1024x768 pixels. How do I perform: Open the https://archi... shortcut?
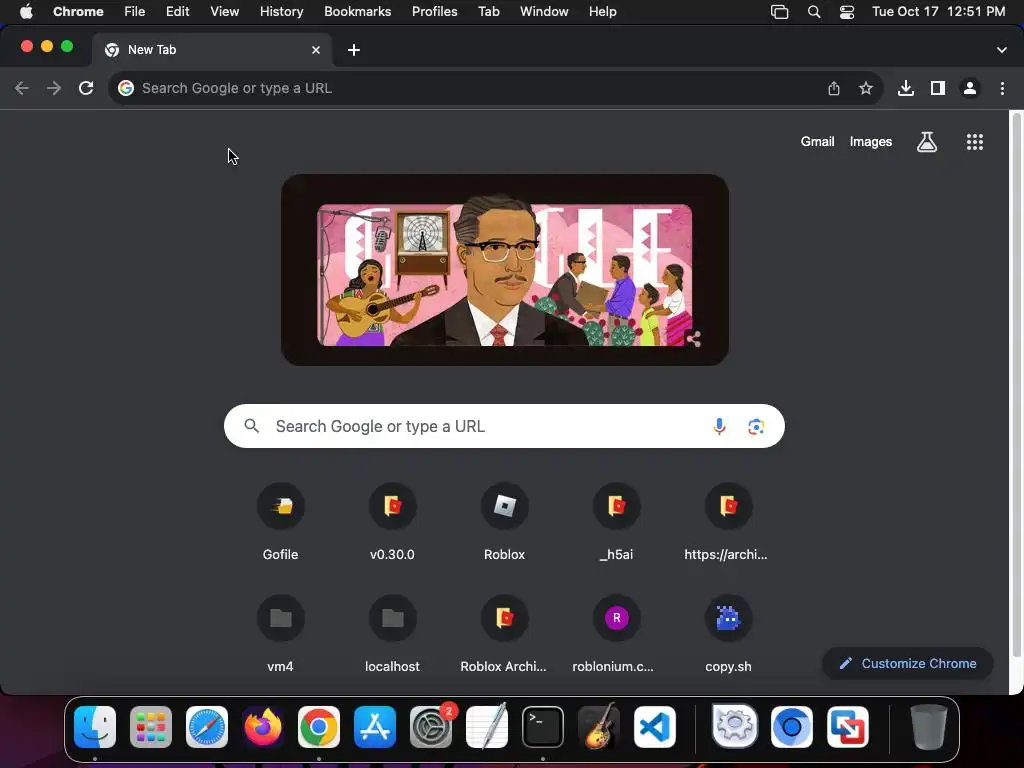728,523
